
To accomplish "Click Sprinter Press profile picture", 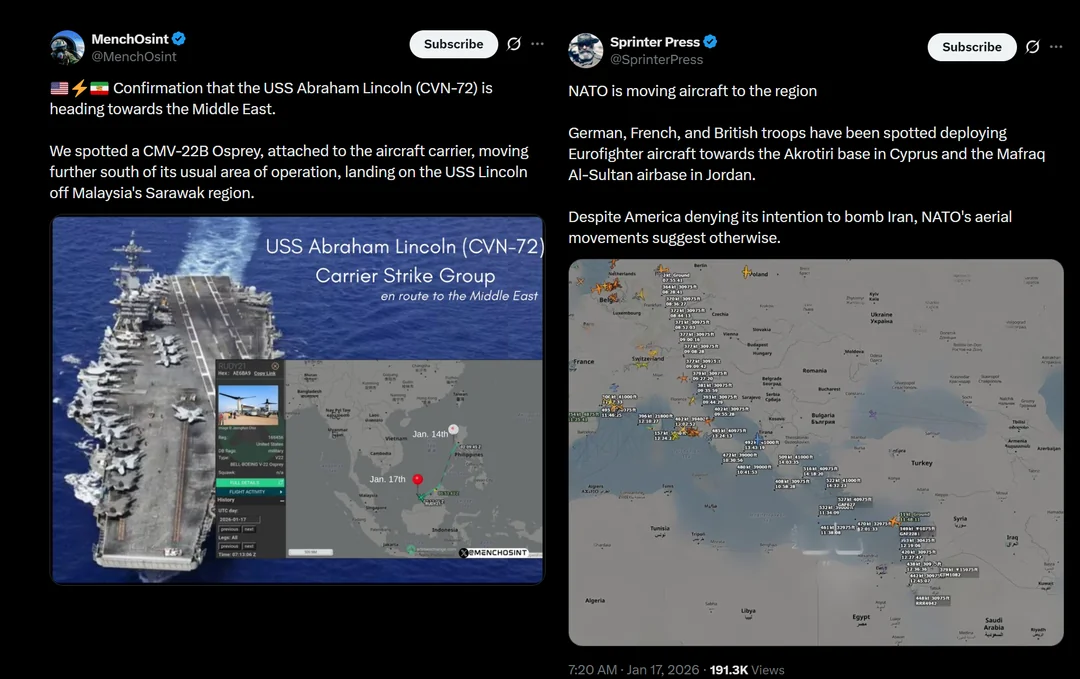I will click(585, 50).
